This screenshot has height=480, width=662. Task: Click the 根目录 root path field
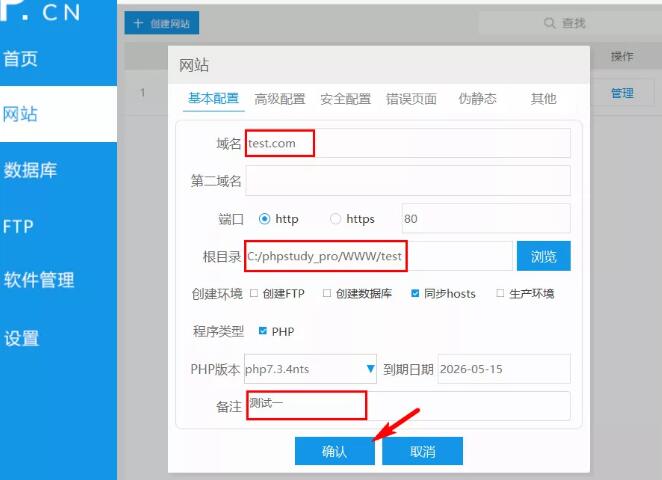point(379,256)
